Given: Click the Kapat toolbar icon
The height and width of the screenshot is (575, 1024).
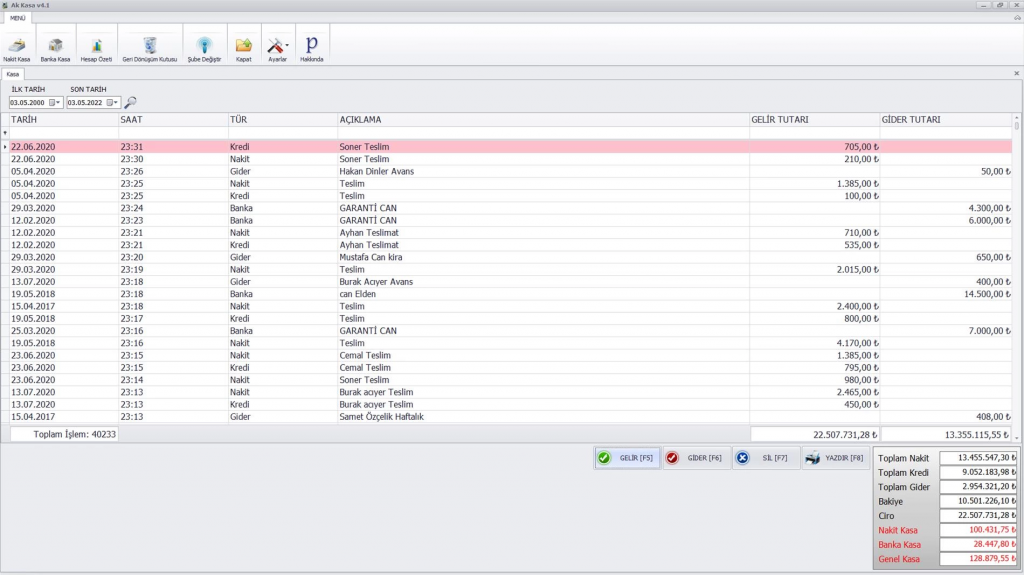Looking at the screenshot, I should coord(243,46).
